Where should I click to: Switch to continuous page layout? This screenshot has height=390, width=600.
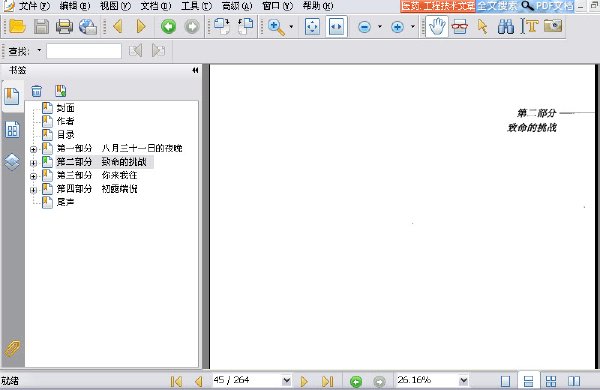pyautogui.click(x=528, y=381)
